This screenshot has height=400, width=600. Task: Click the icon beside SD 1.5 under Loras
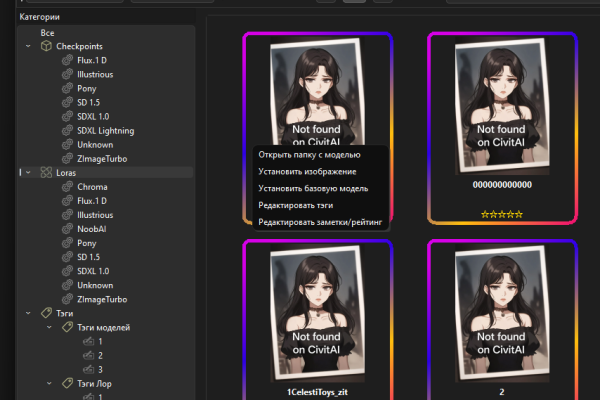click(67, 257)
